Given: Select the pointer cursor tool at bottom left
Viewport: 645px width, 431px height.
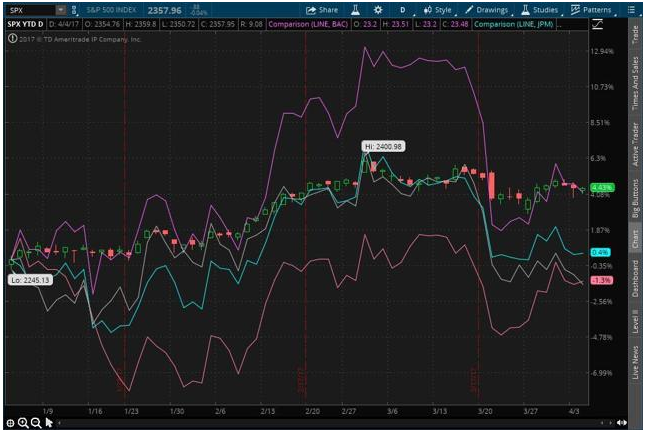Looking at the screenshot, I should coord(48,423).
